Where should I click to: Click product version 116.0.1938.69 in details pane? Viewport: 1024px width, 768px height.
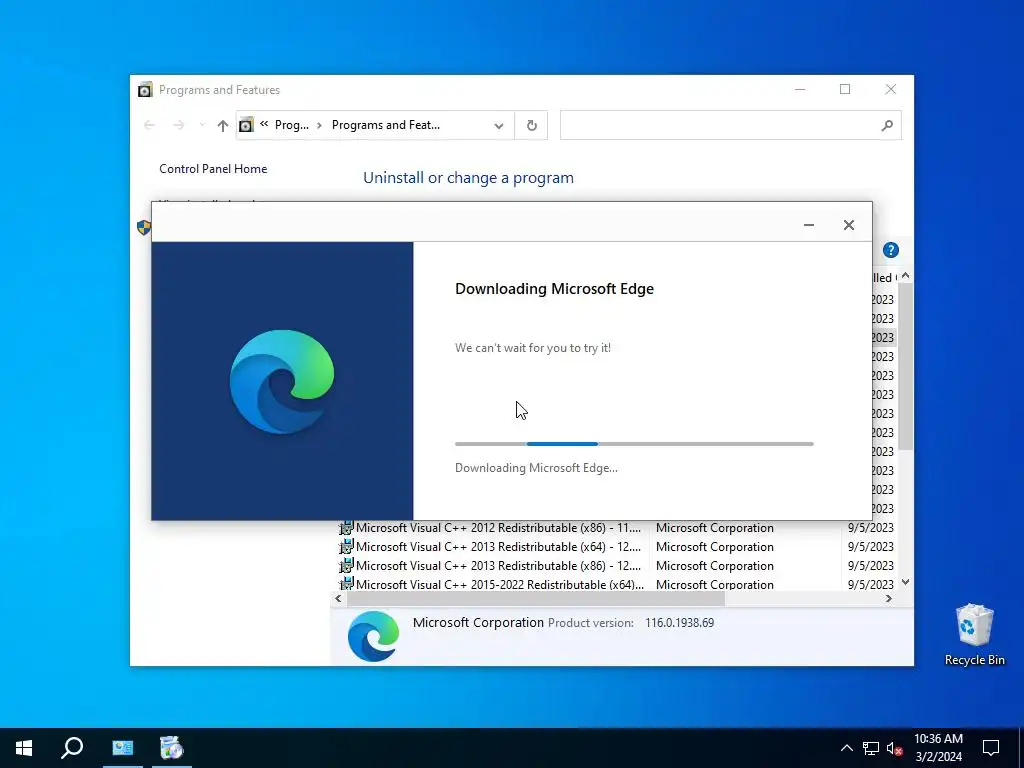[679, 623]
